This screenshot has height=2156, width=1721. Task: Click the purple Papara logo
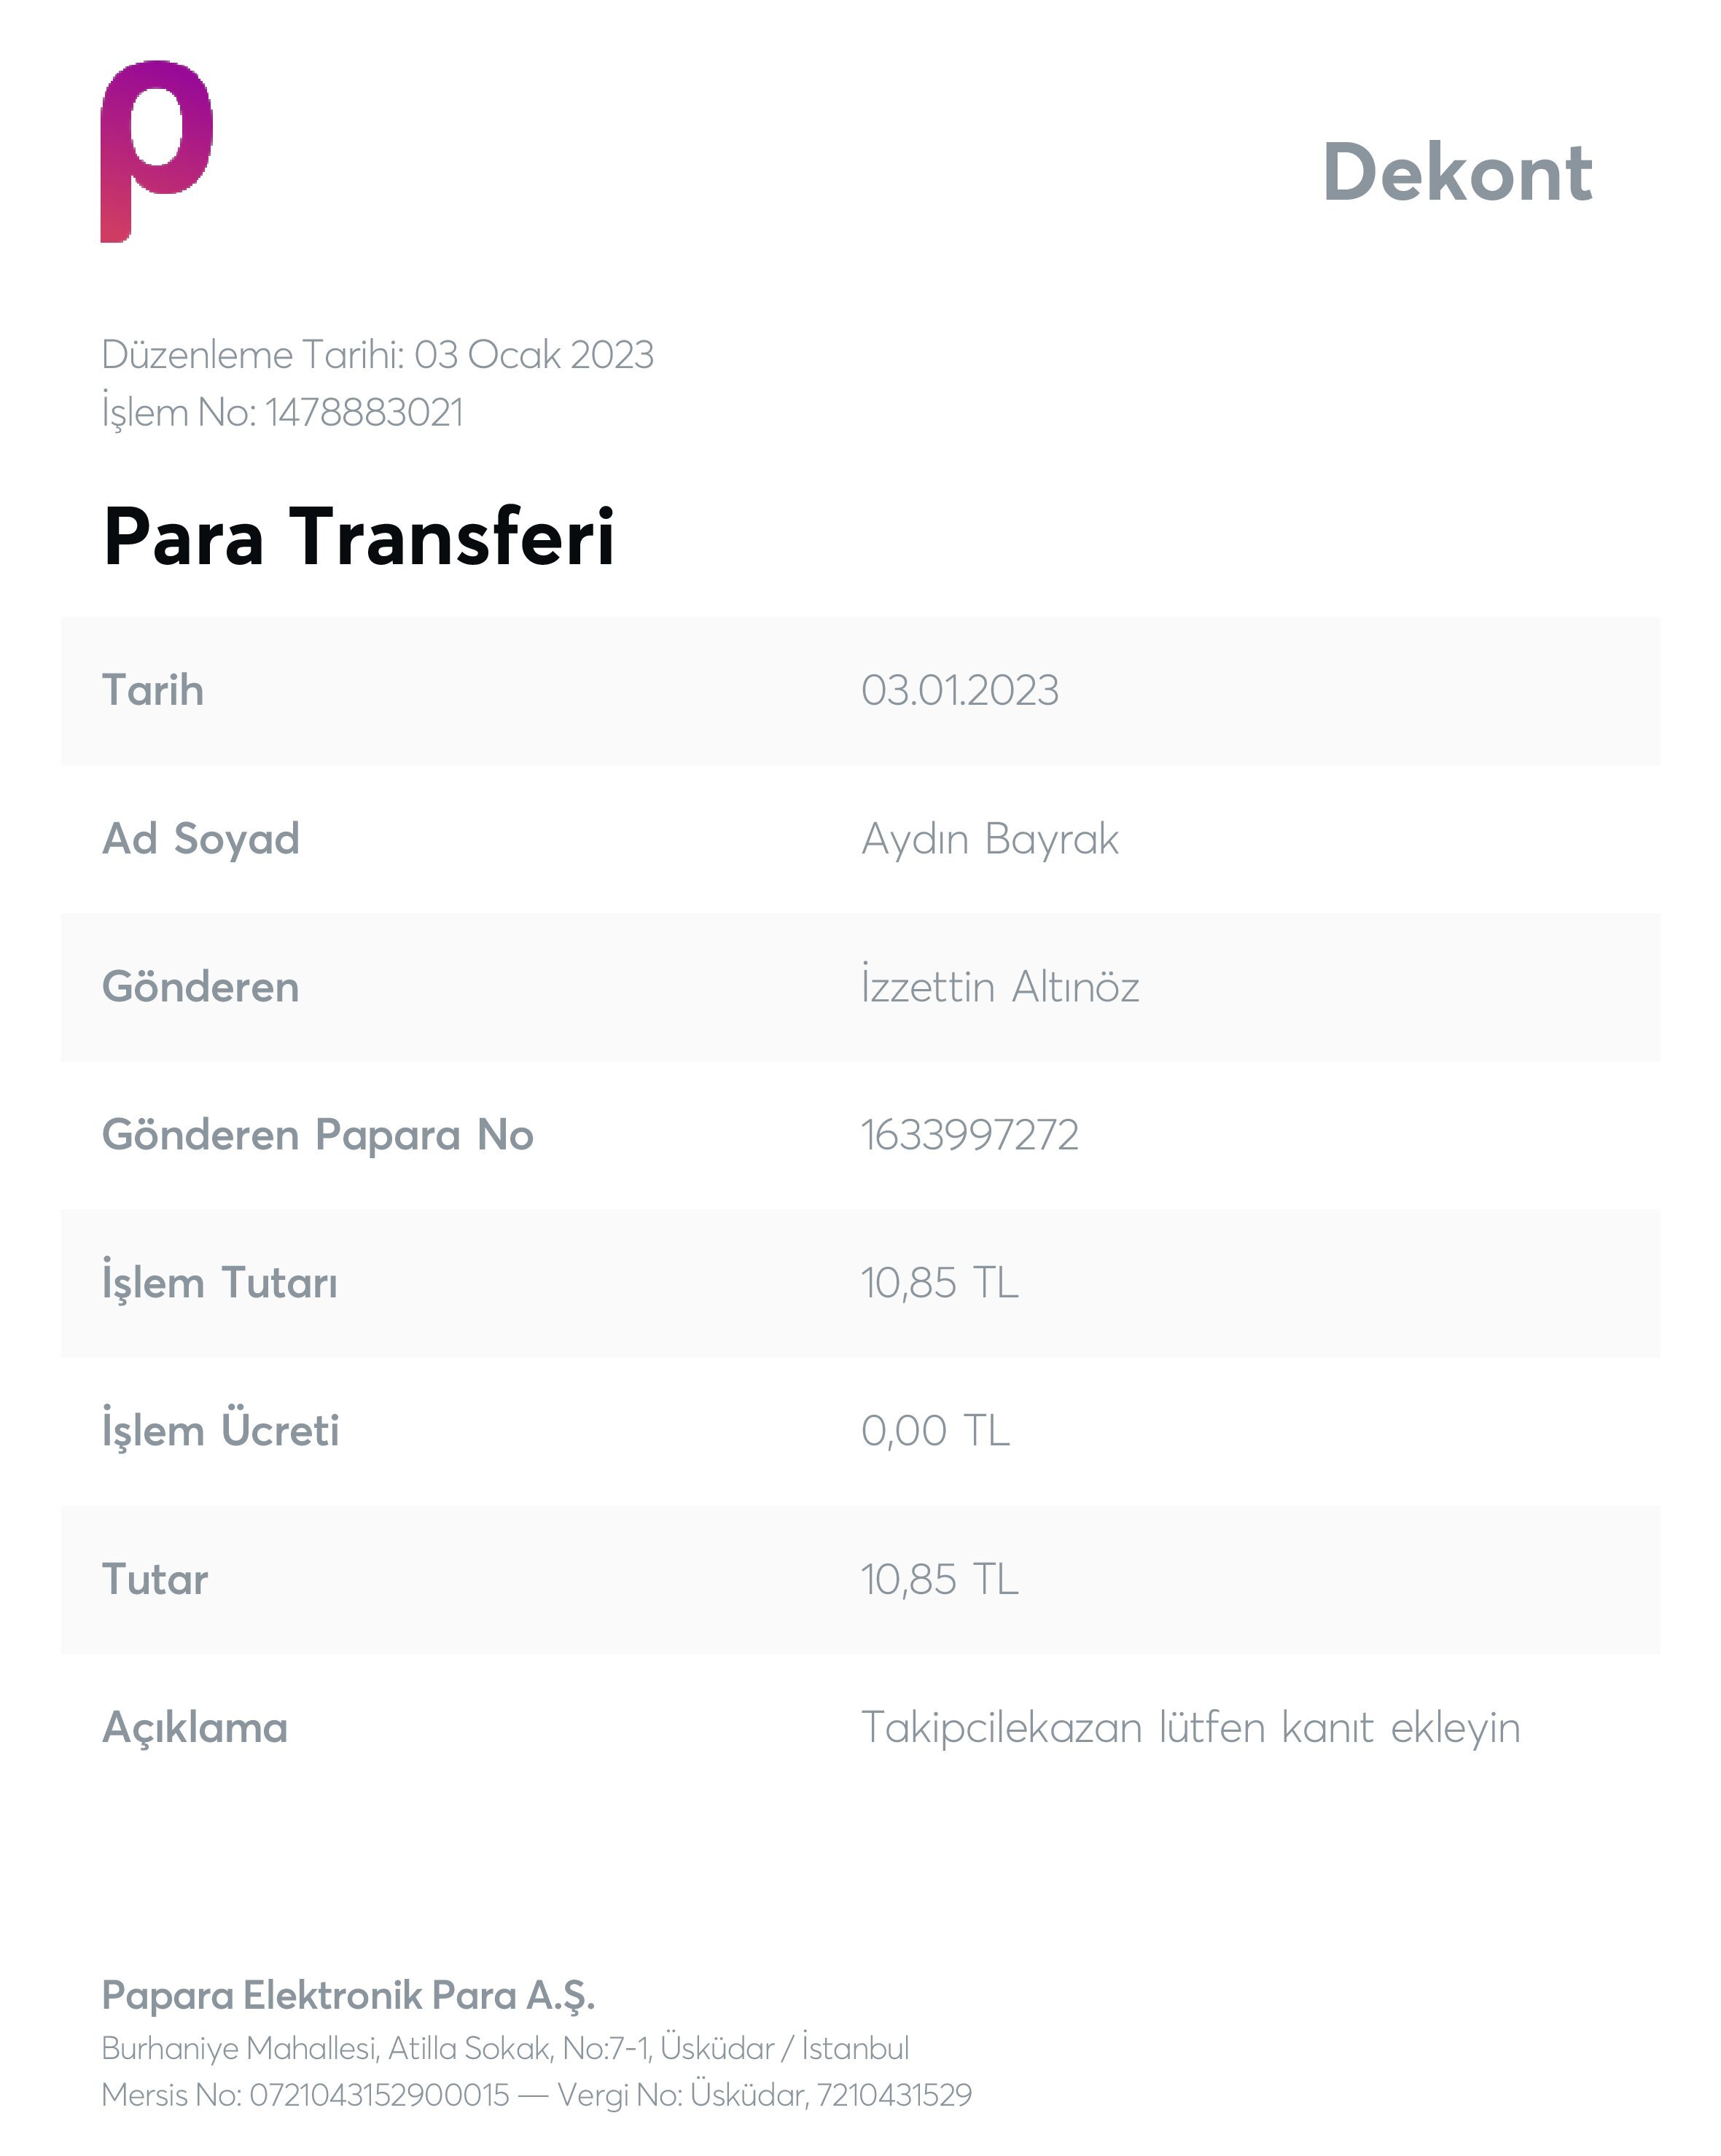tap(156, 150)
